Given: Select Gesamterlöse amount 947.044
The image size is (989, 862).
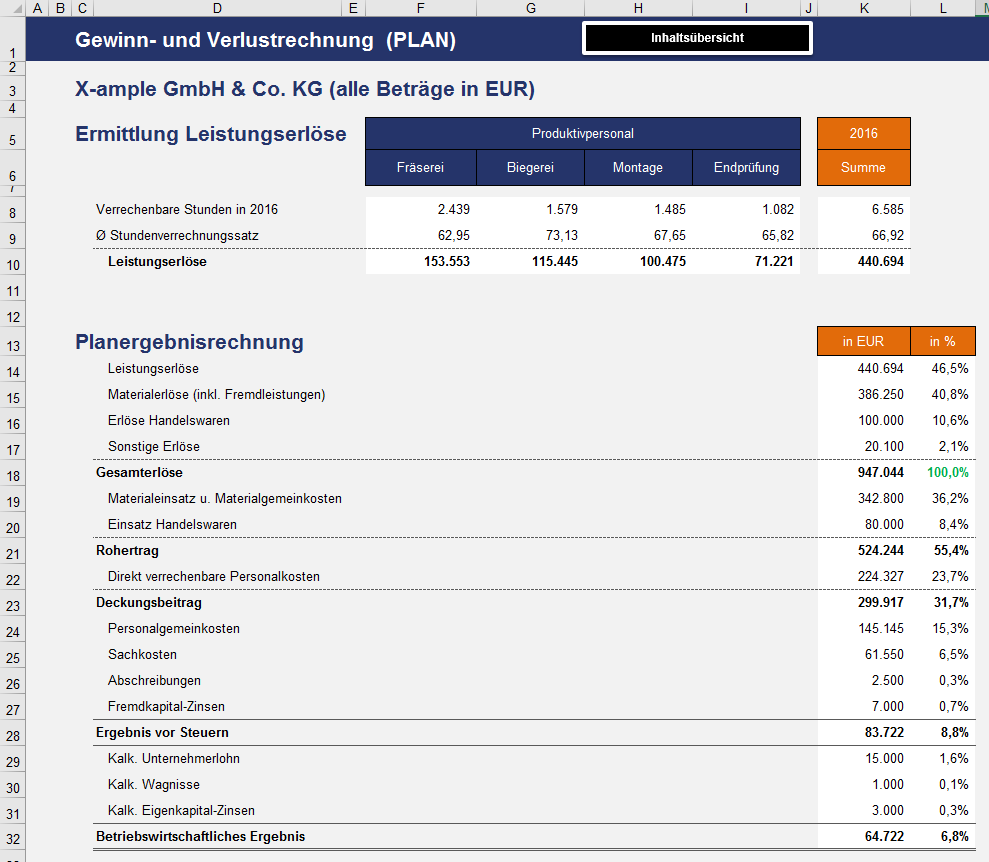Looking at the screenshot, I should point(863,472).
